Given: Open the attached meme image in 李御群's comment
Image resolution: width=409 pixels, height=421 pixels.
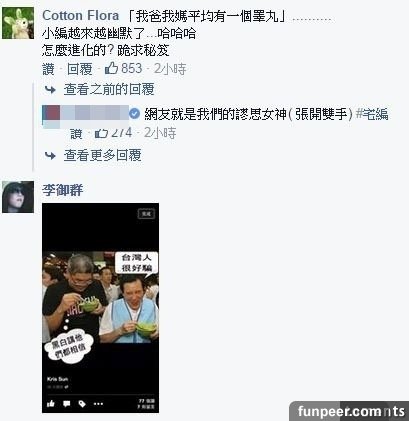Looking at the screenshot, I should (x=100, y=308).
